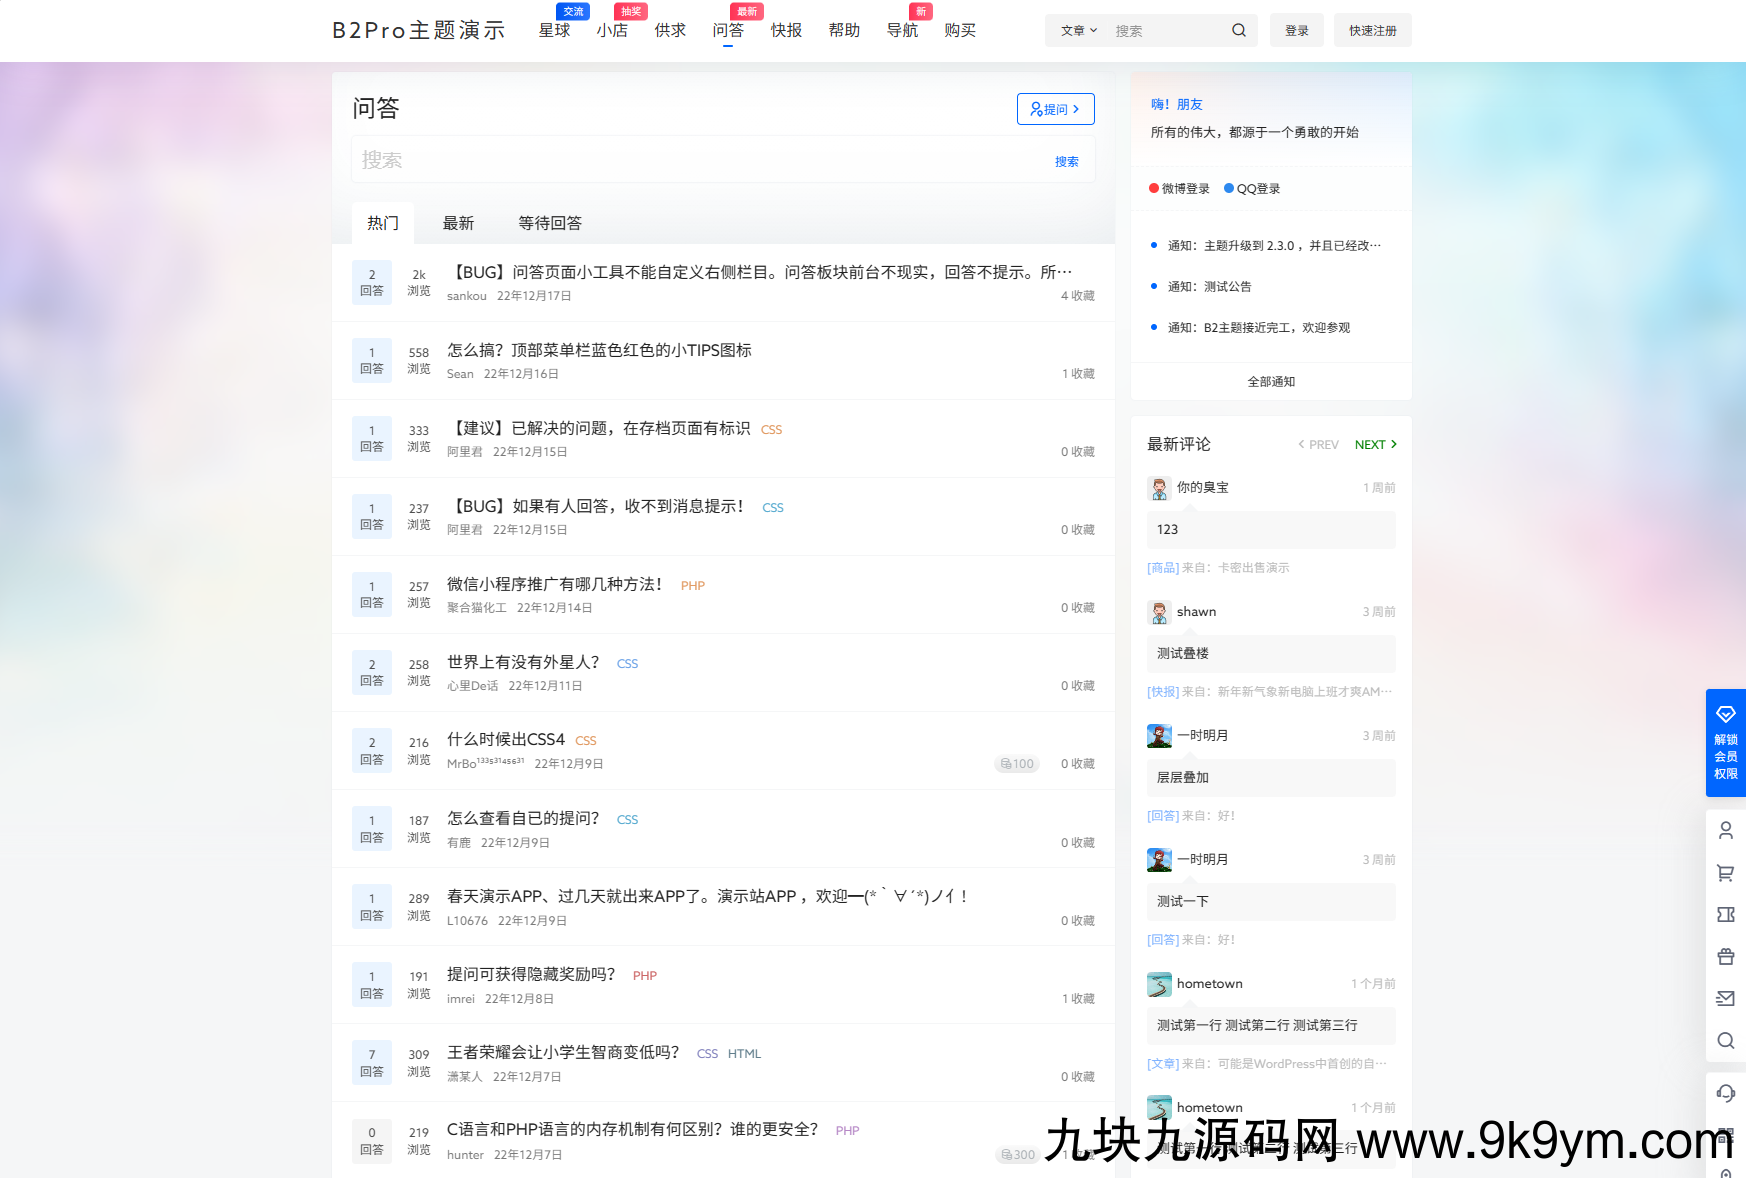Image resolution: width=1746 pixels, height=1178 pixels.
Task: Click 全部通知 link
Action: (x=1270, y=382)
